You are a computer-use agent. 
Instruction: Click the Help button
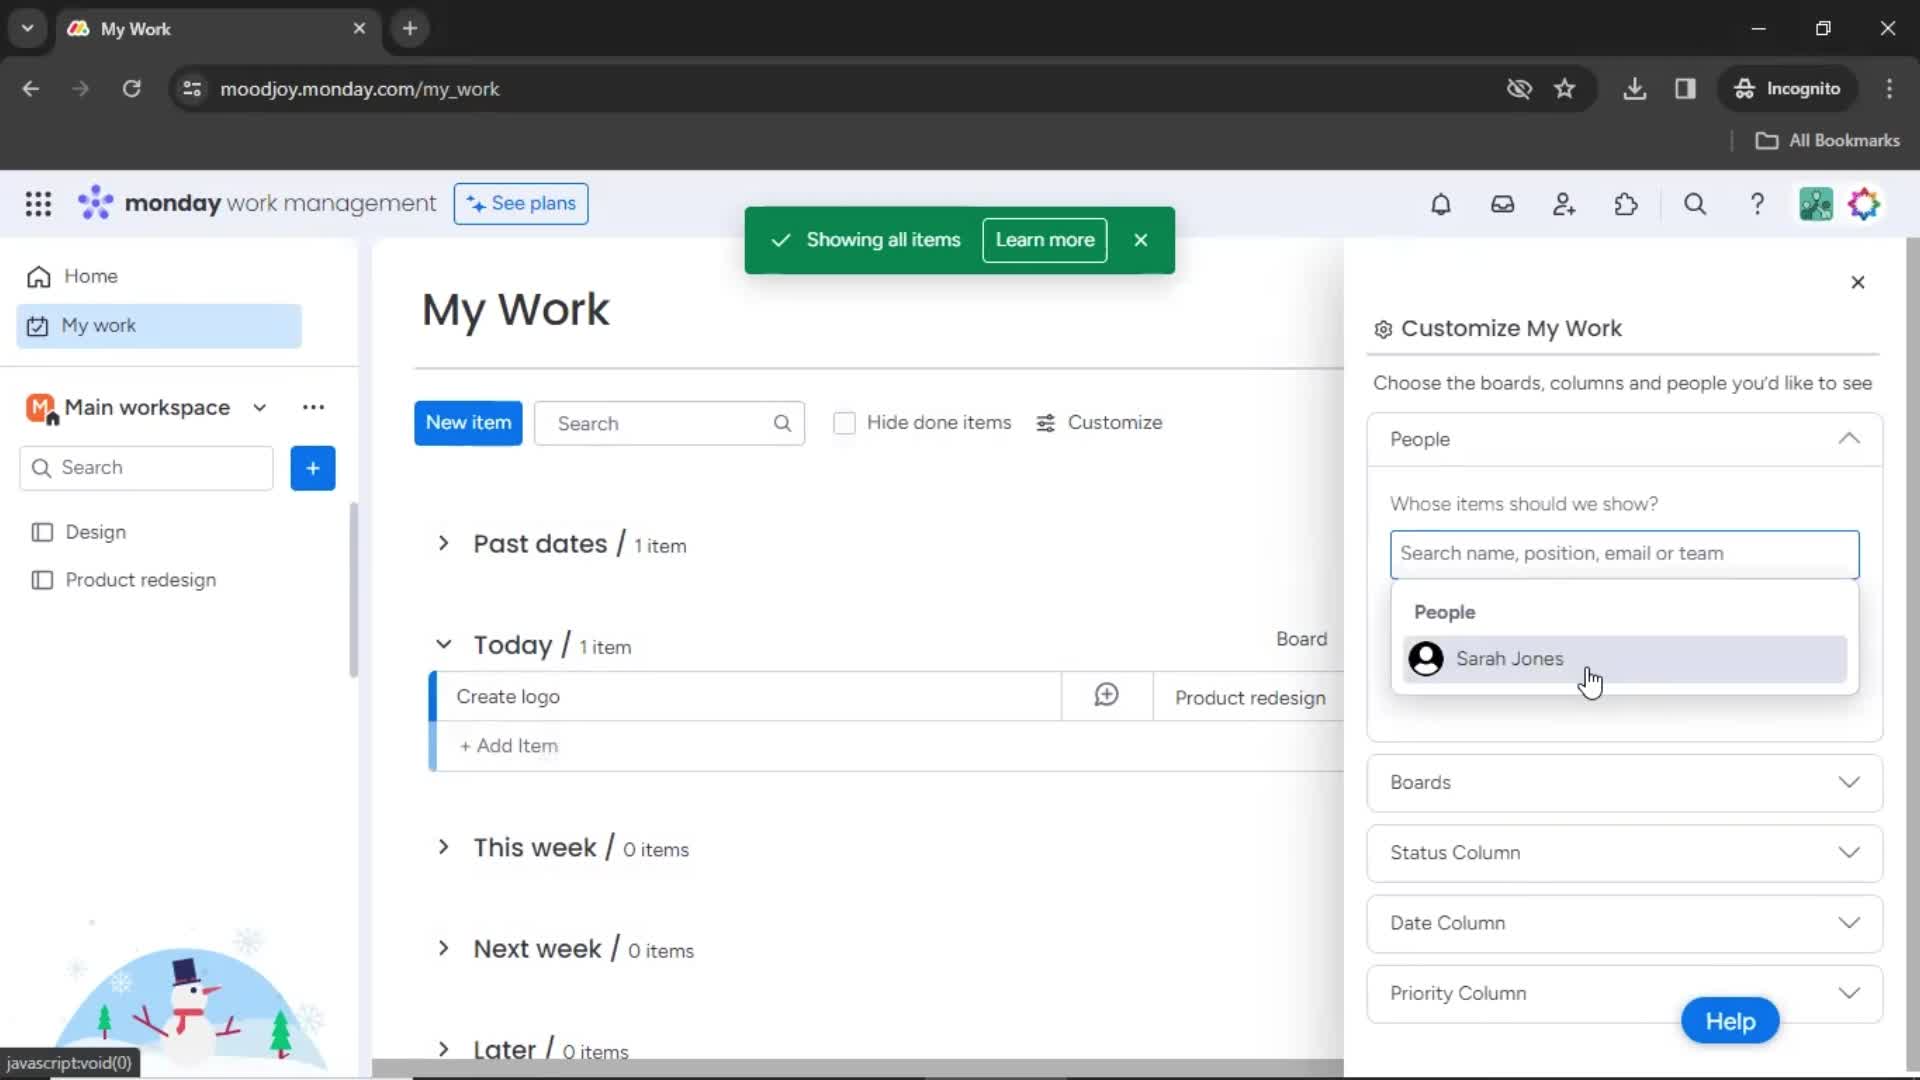pos(1730,1021)
